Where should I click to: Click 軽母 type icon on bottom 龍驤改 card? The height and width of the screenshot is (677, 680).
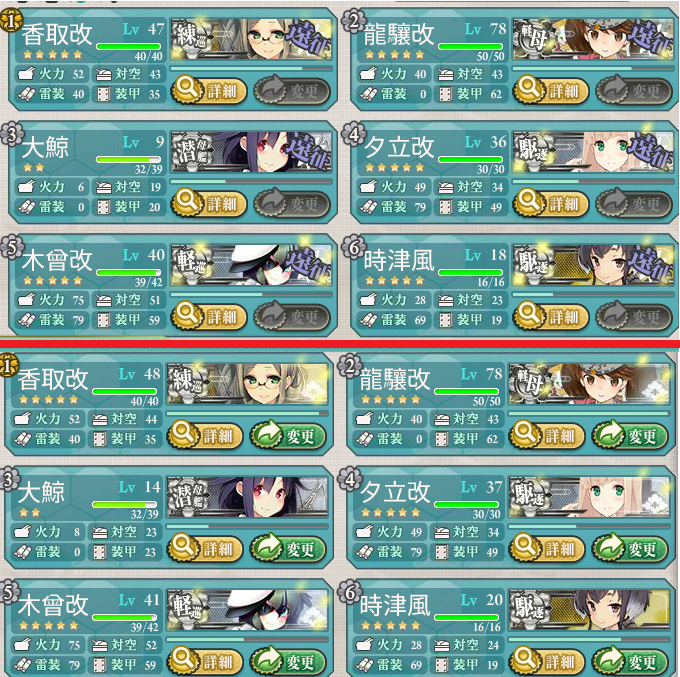[527, 379]
